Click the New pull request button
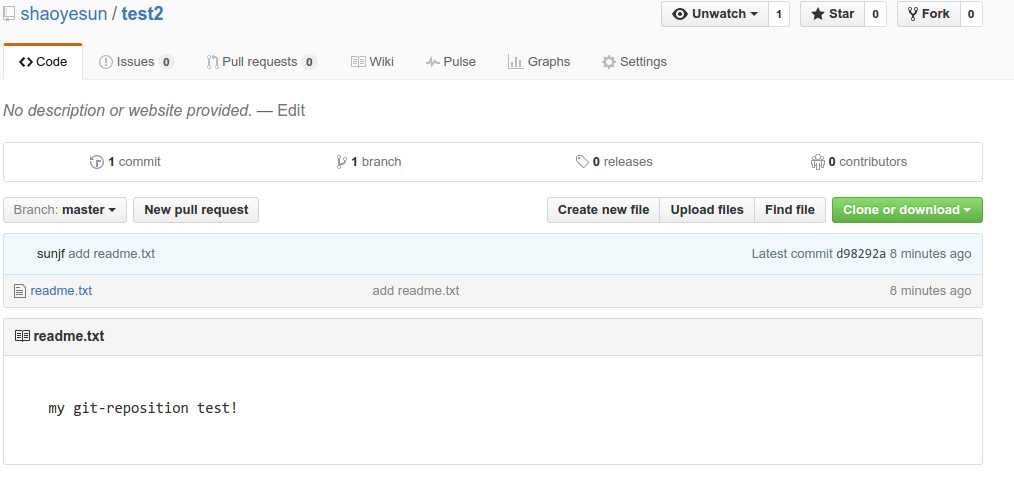The image size is (1014, 483). pos(196,210)
